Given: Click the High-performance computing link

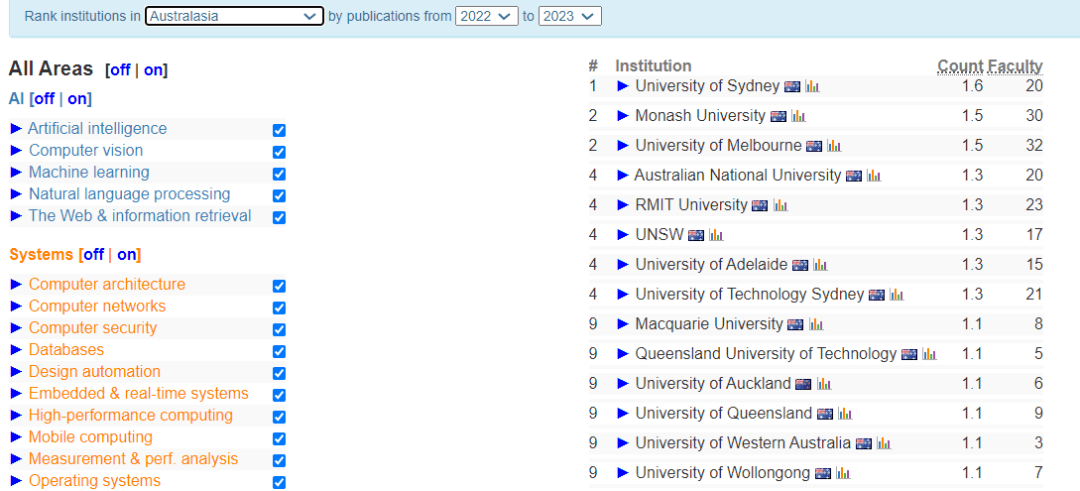Looking at the screenshot, I should (131, 415).
